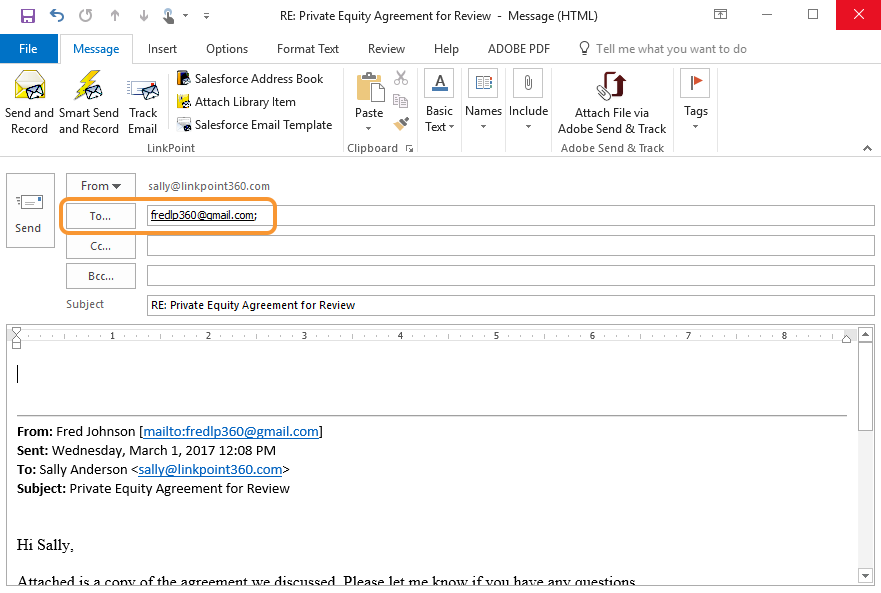Click the Save icon in the title bar
This screenshot has width=881, height=593.
[x=28, y=16]
